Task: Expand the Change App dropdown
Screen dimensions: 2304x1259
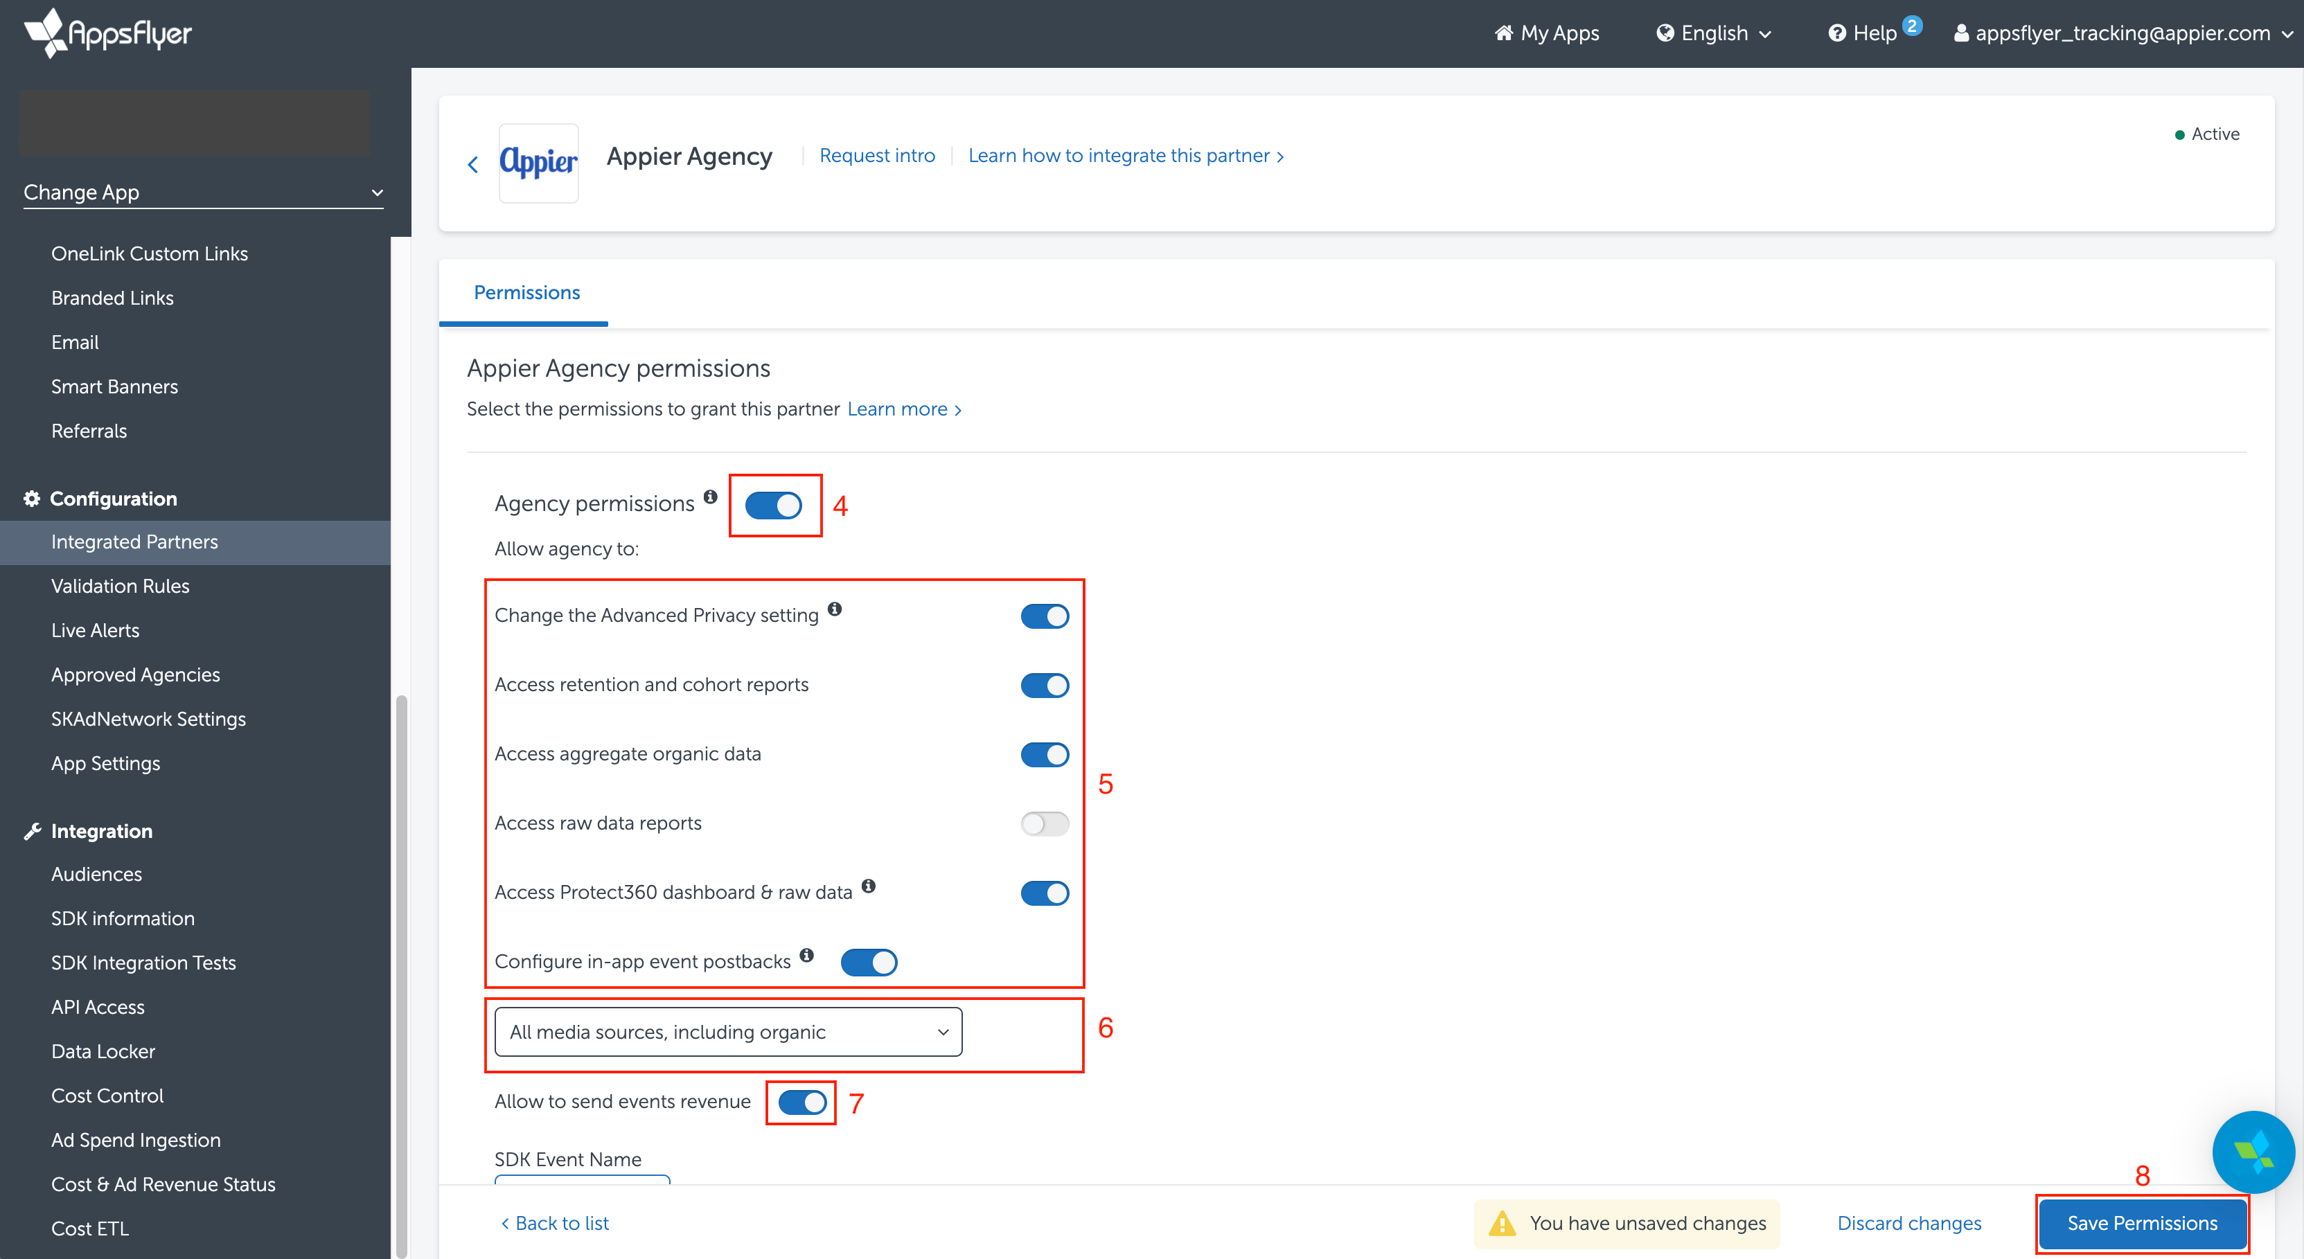Action: (203, 192)
